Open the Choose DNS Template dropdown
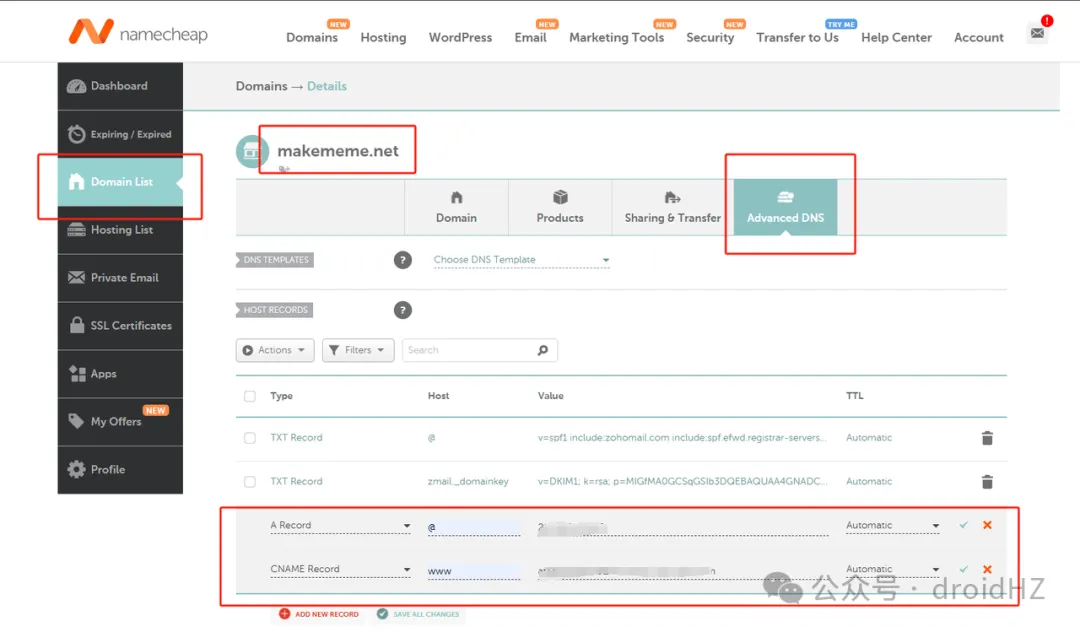Image resolution: width=1080 pixels, height=632 pixels. [521, 260]
